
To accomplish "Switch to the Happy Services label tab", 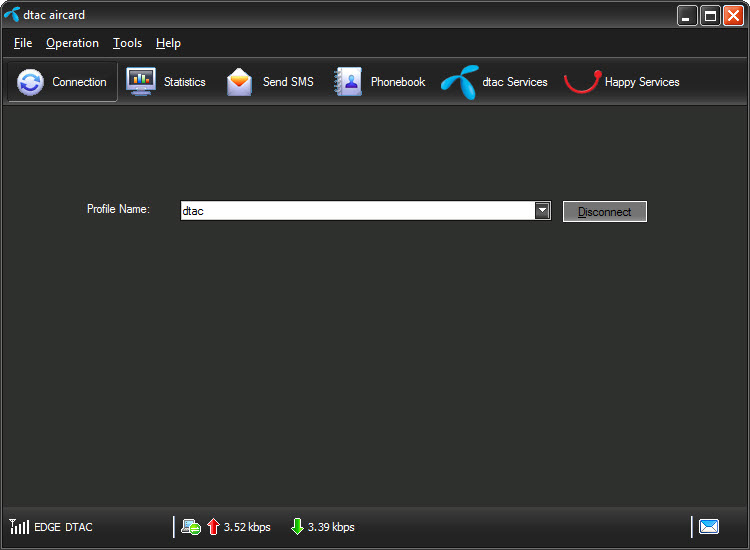I will [x=642, y=82].
